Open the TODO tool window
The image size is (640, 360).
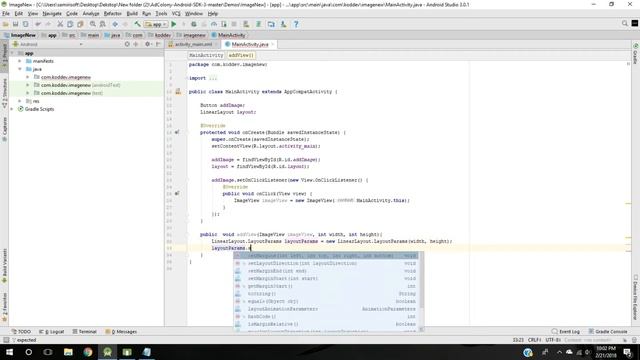click(x=21, y=331)
